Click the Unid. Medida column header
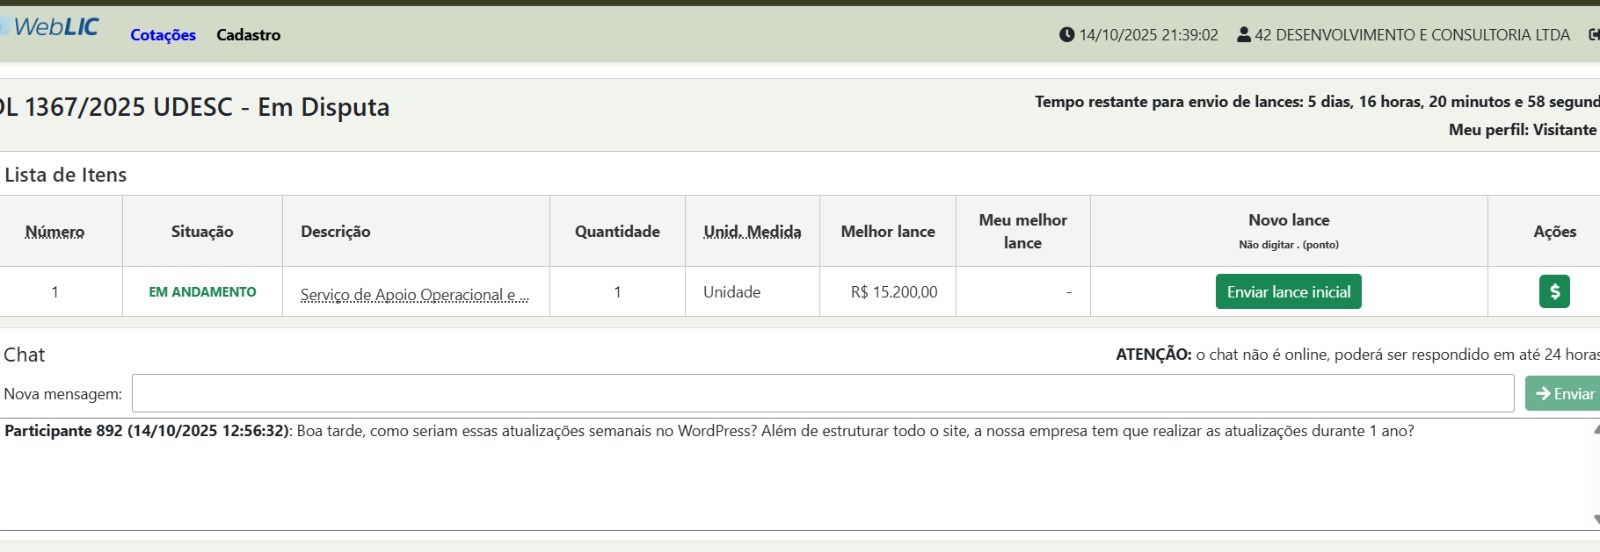The height and width of the screenshot is (552, 1600). click(752, 232)
